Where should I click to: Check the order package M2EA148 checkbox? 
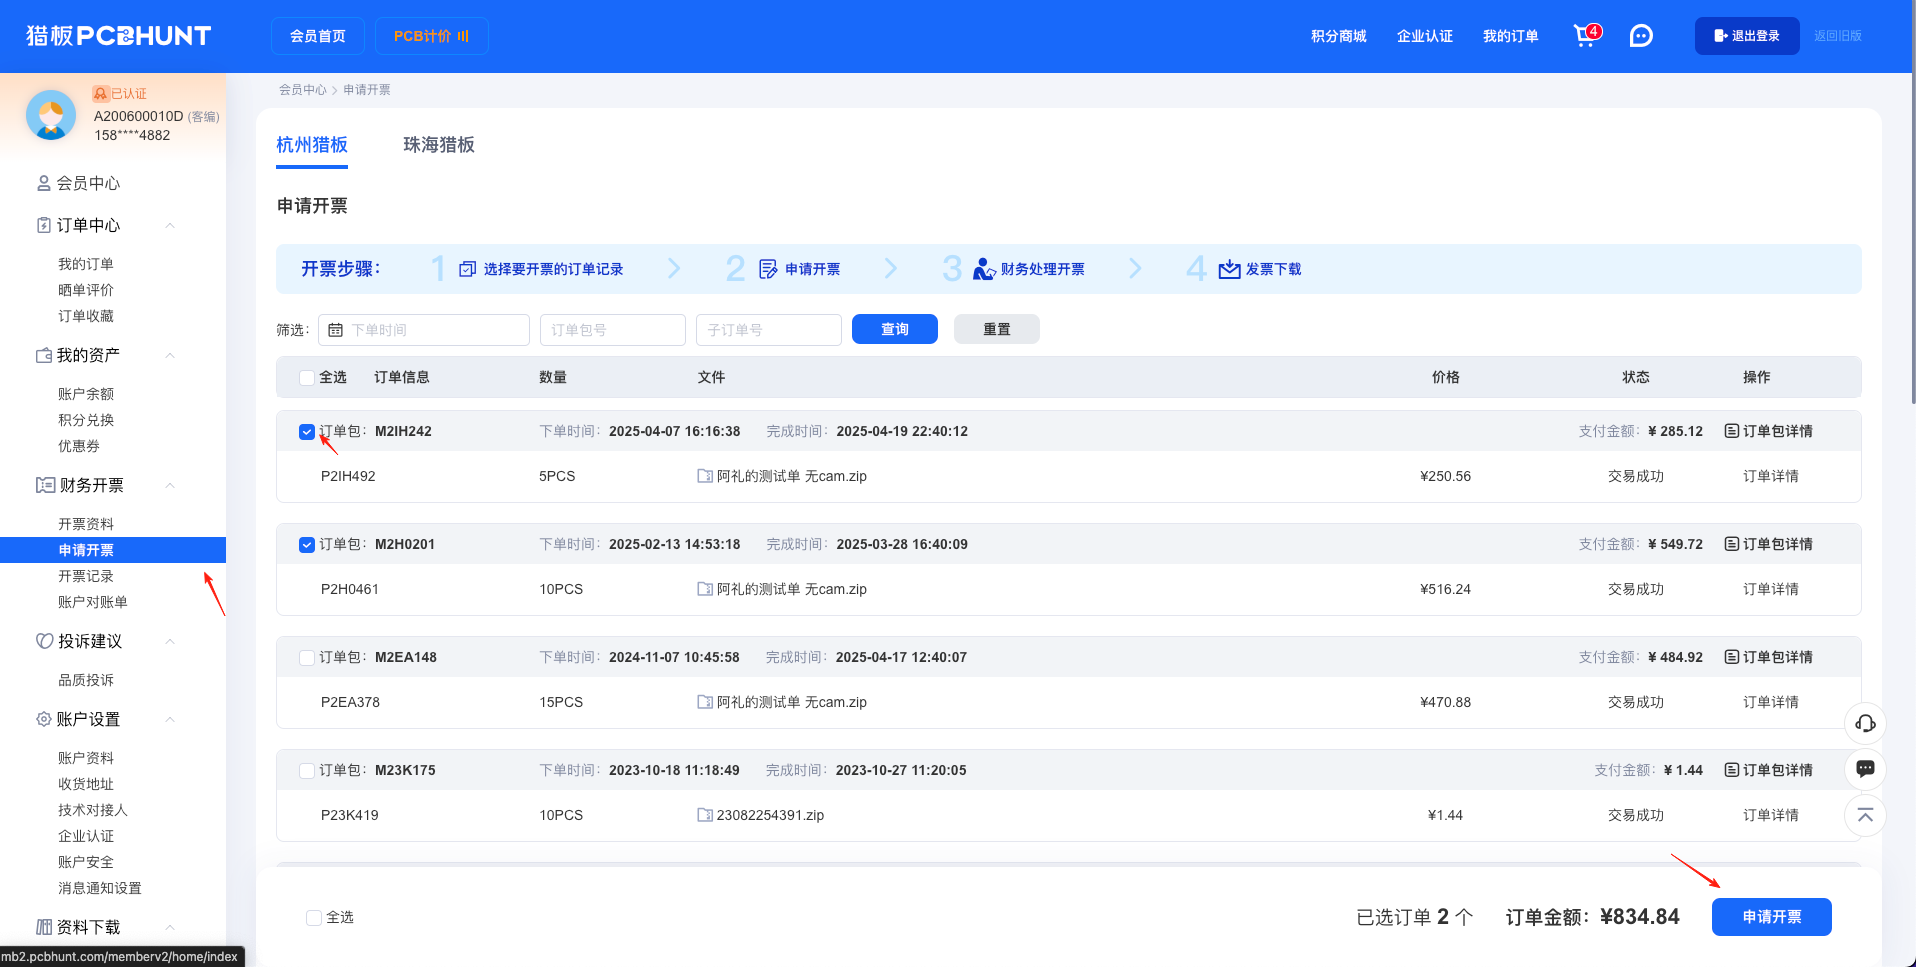307,658
